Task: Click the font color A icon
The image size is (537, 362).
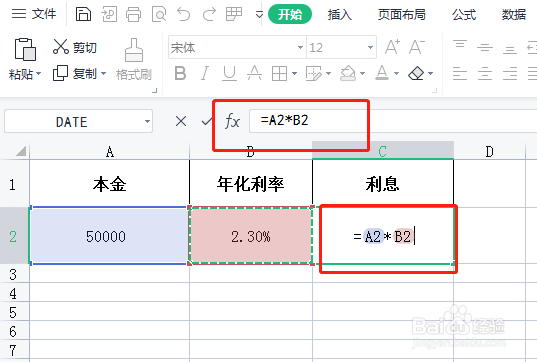Action: click(x=382, y=73)
